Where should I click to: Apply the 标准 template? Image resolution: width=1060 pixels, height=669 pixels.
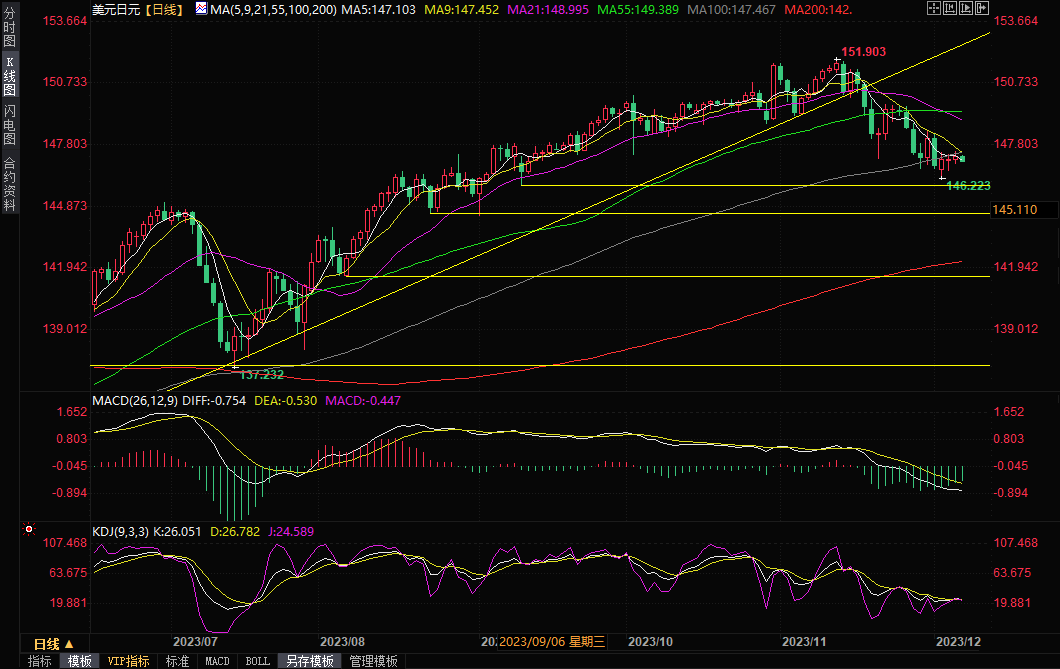(177, 661)
